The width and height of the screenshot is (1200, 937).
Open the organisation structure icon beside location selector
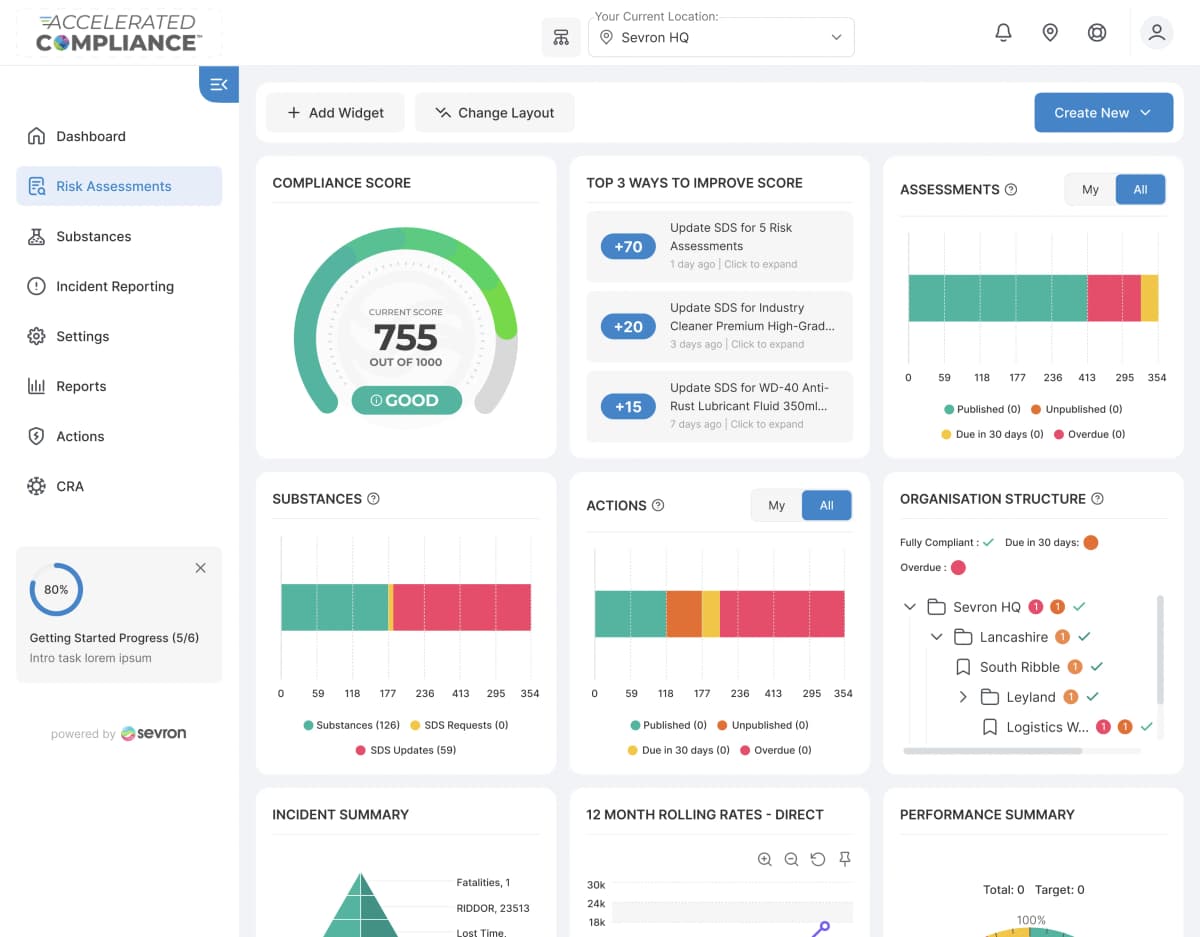561,36
